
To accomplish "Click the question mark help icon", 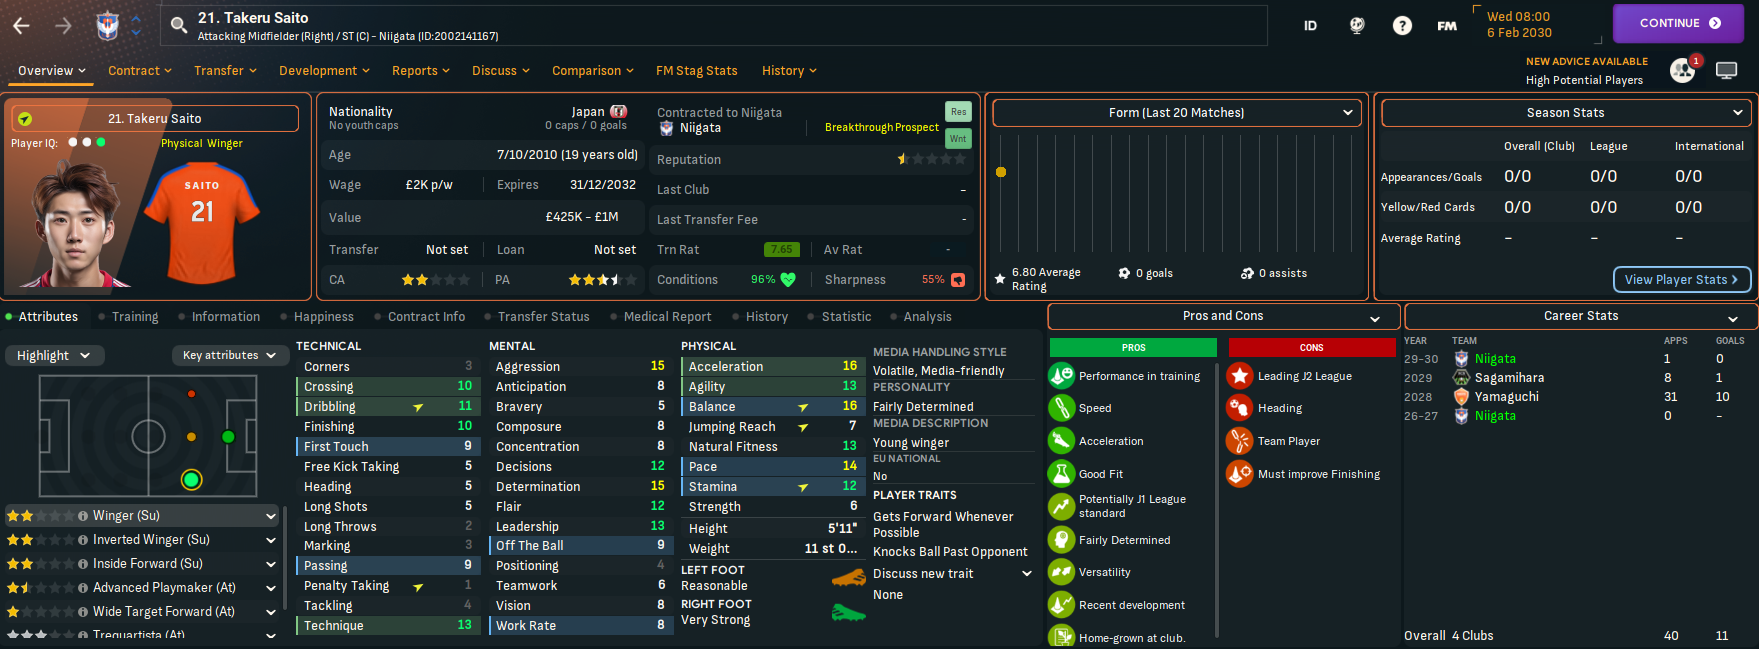I will click(1402, 26).
